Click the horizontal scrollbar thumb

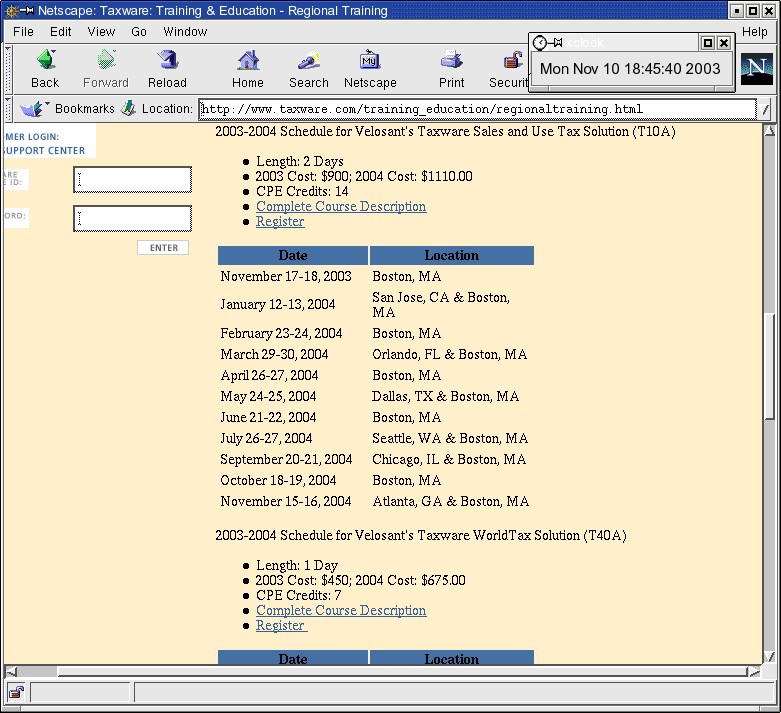click(x=403, y=672)
